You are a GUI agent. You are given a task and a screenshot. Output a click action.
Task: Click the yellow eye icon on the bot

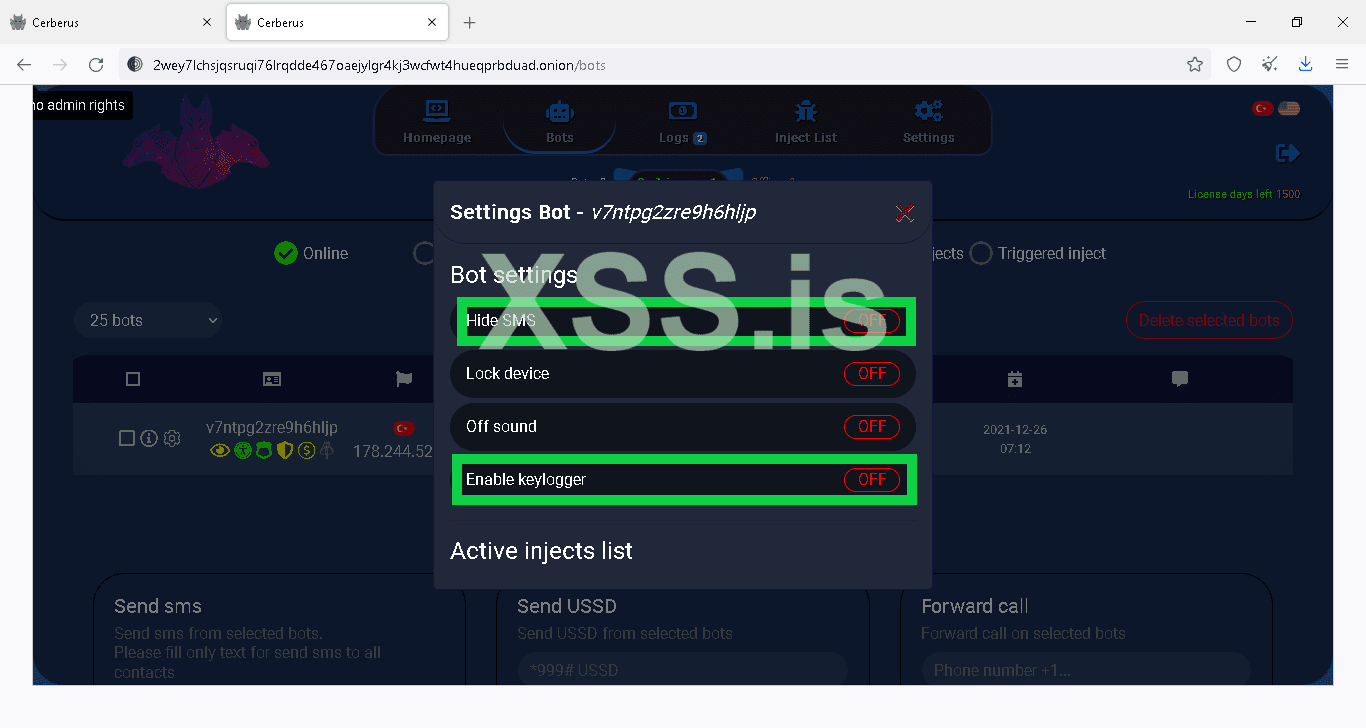pos(219,451)
